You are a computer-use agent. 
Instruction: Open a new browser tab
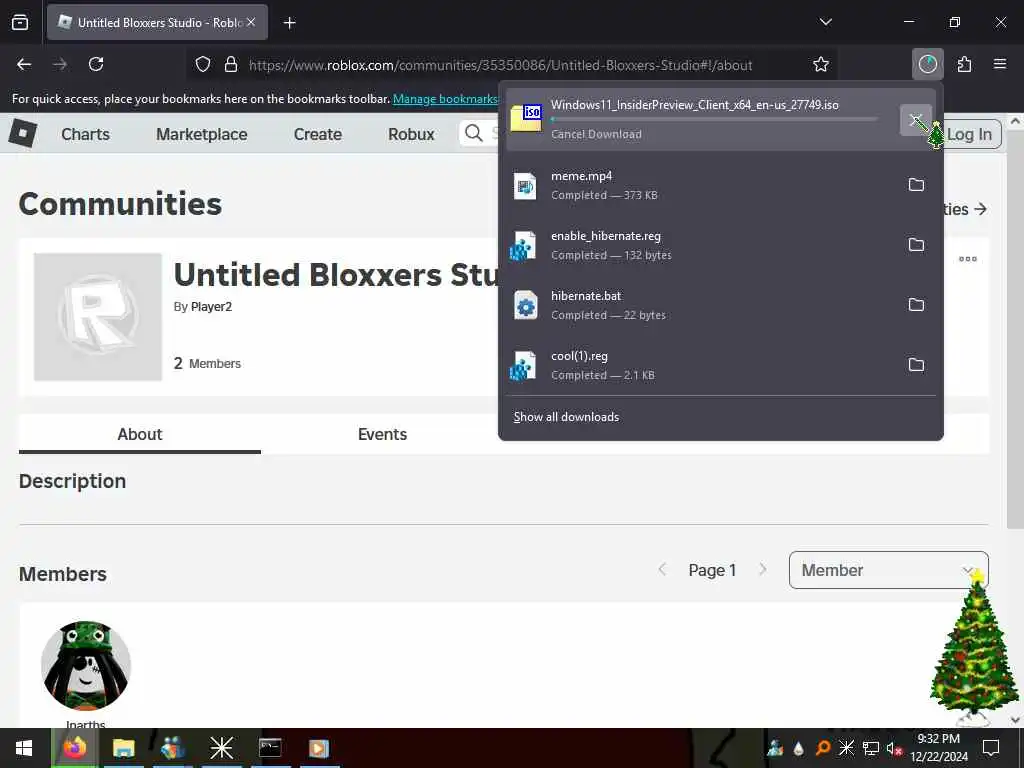coord(290,23)
